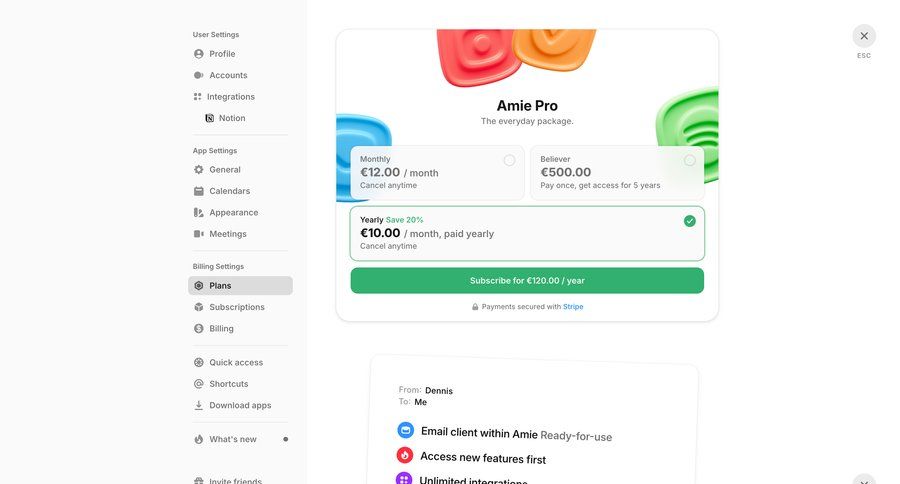Click the Download apps icon
Viewport: 900px width, 484px height.
[x=198, y=406]
